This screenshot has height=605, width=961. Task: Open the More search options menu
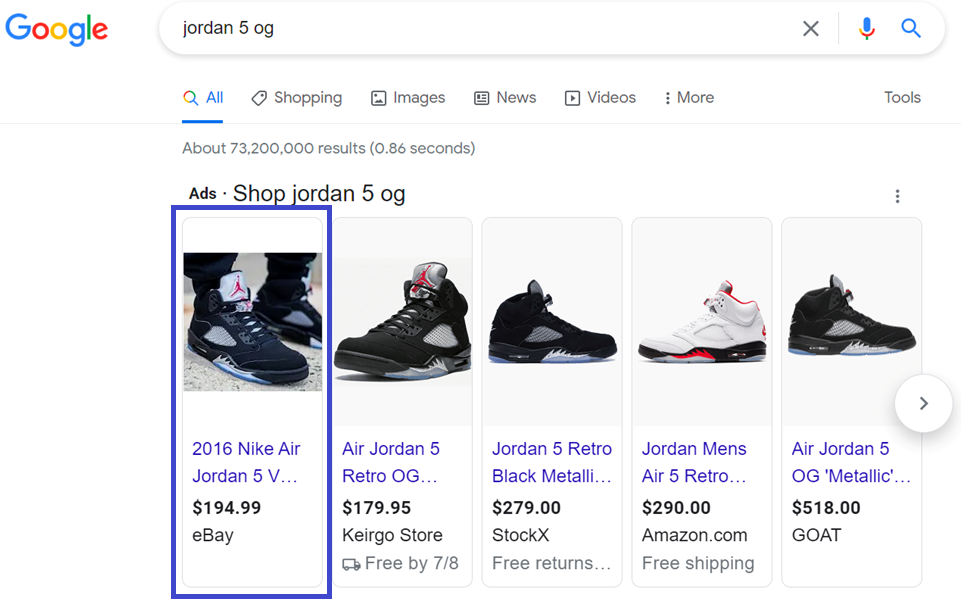[x=688, y=97]
